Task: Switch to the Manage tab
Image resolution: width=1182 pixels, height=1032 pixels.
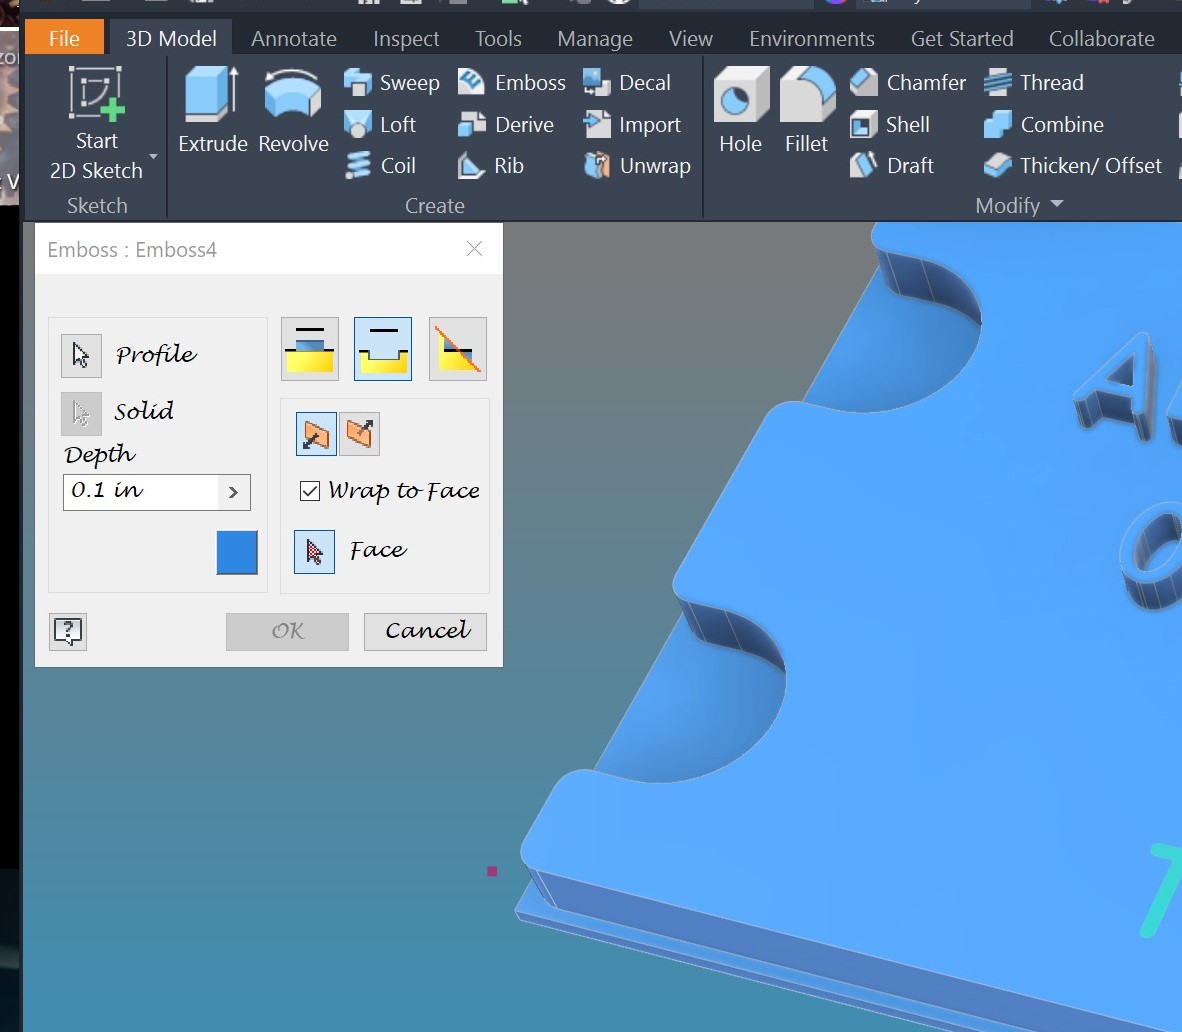Action: [x=595, y=38]
